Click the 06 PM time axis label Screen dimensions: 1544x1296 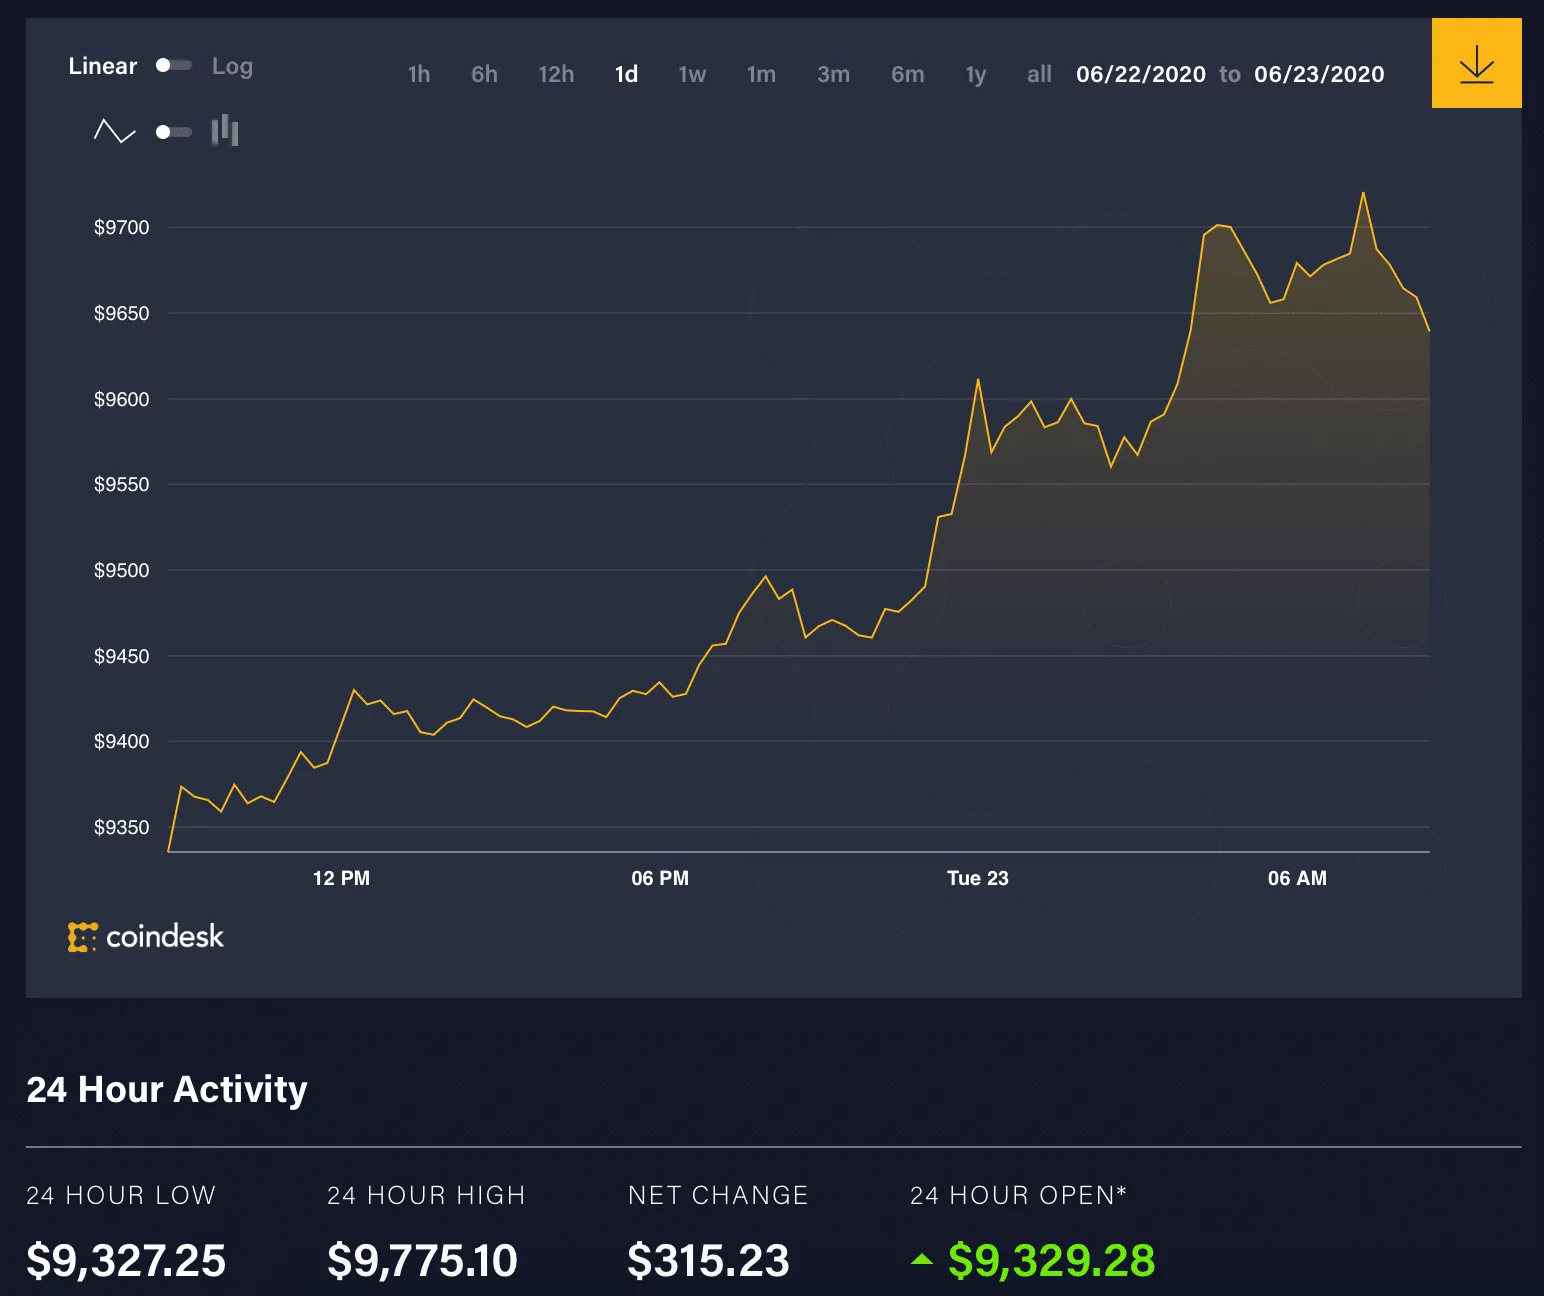(x=660, y=878)
